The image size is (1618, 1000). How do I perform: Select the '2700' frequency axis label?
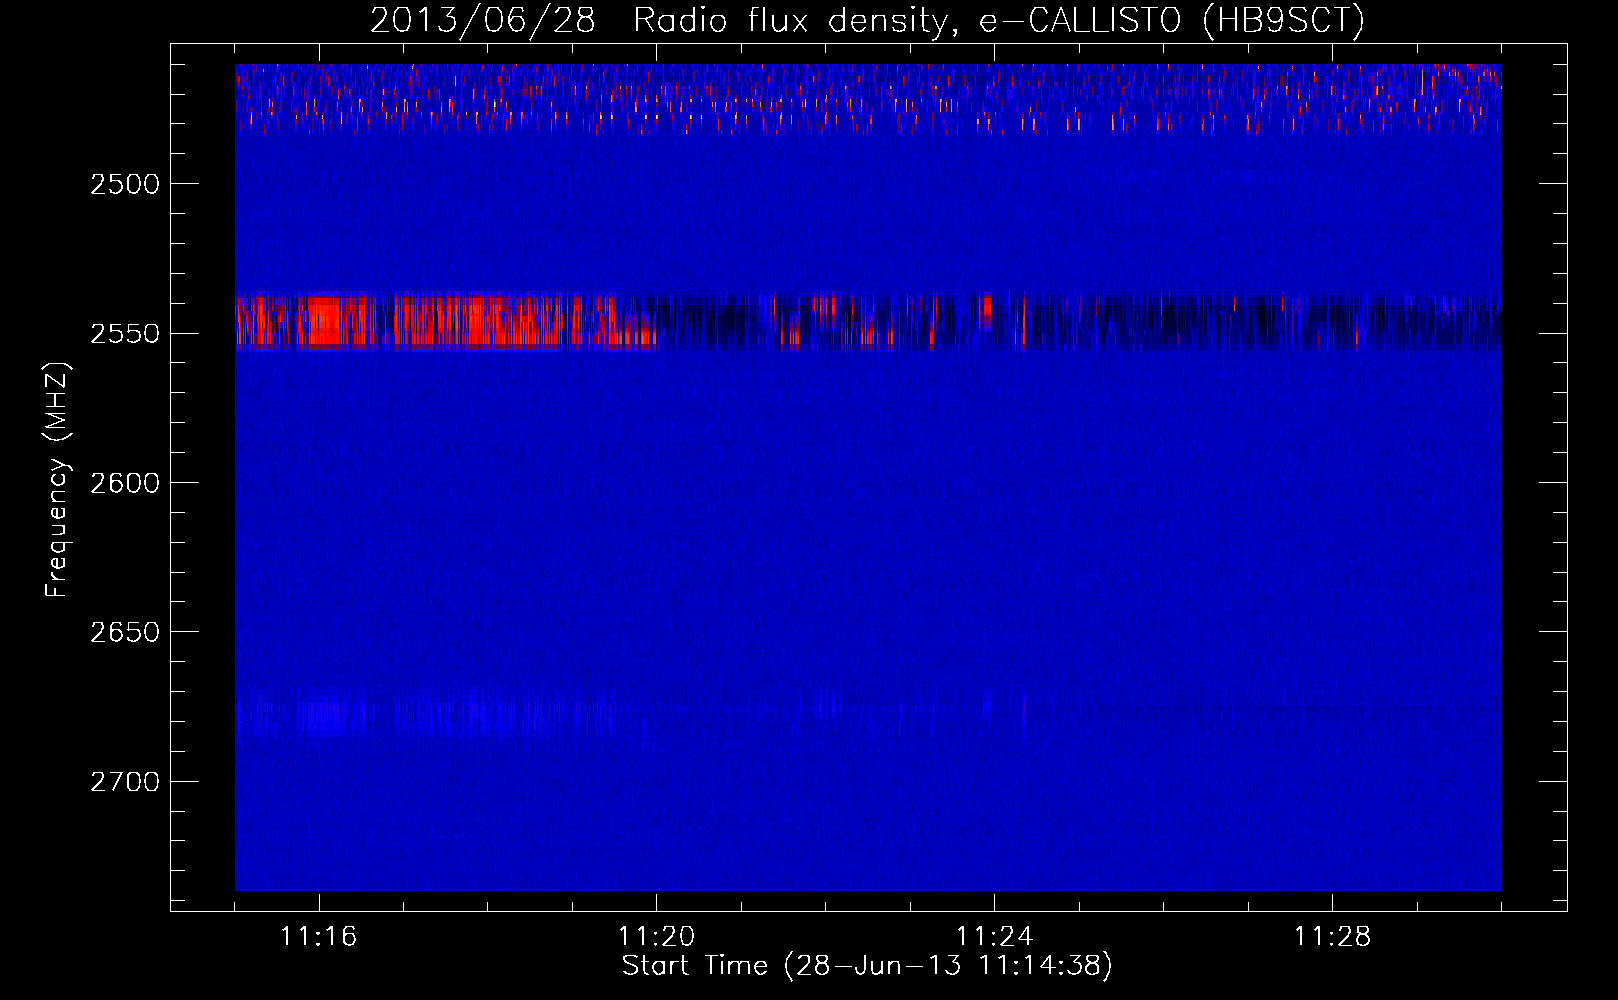125,781
